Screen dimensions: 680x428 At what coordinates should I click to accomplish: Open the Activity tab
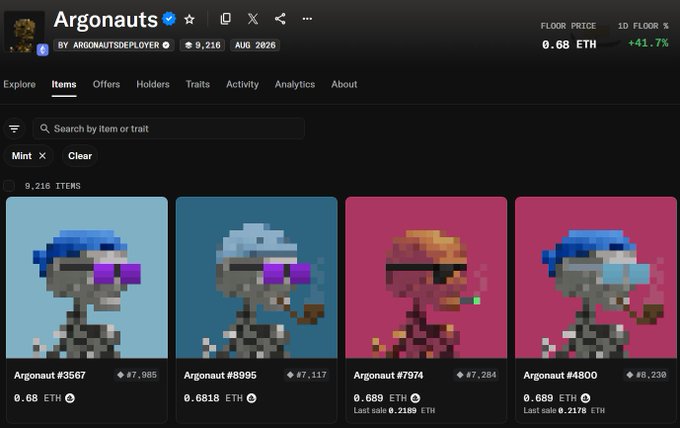coord(242,84)
